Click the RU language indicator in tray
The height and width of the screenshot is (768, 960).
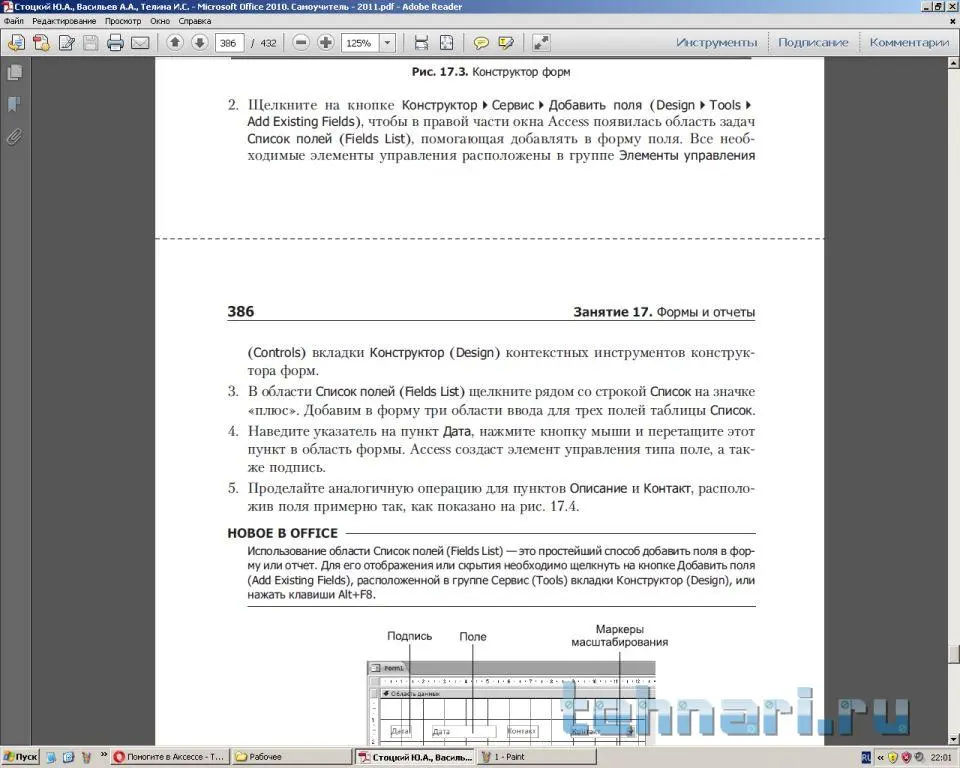click(866, 758)
